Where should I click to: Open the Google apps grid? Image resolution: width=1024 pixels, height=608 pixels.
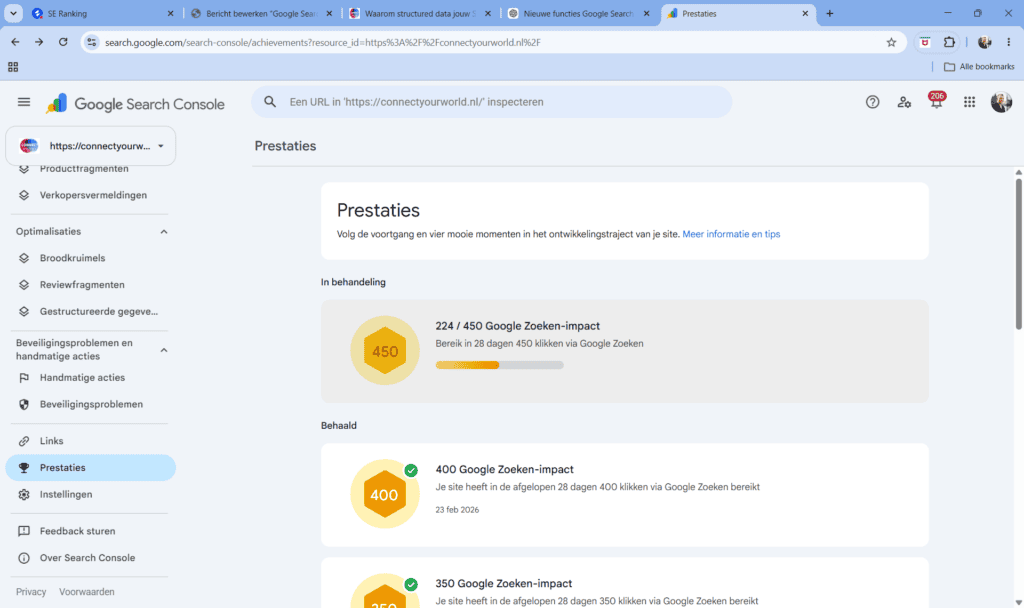[x=969, y=102]
